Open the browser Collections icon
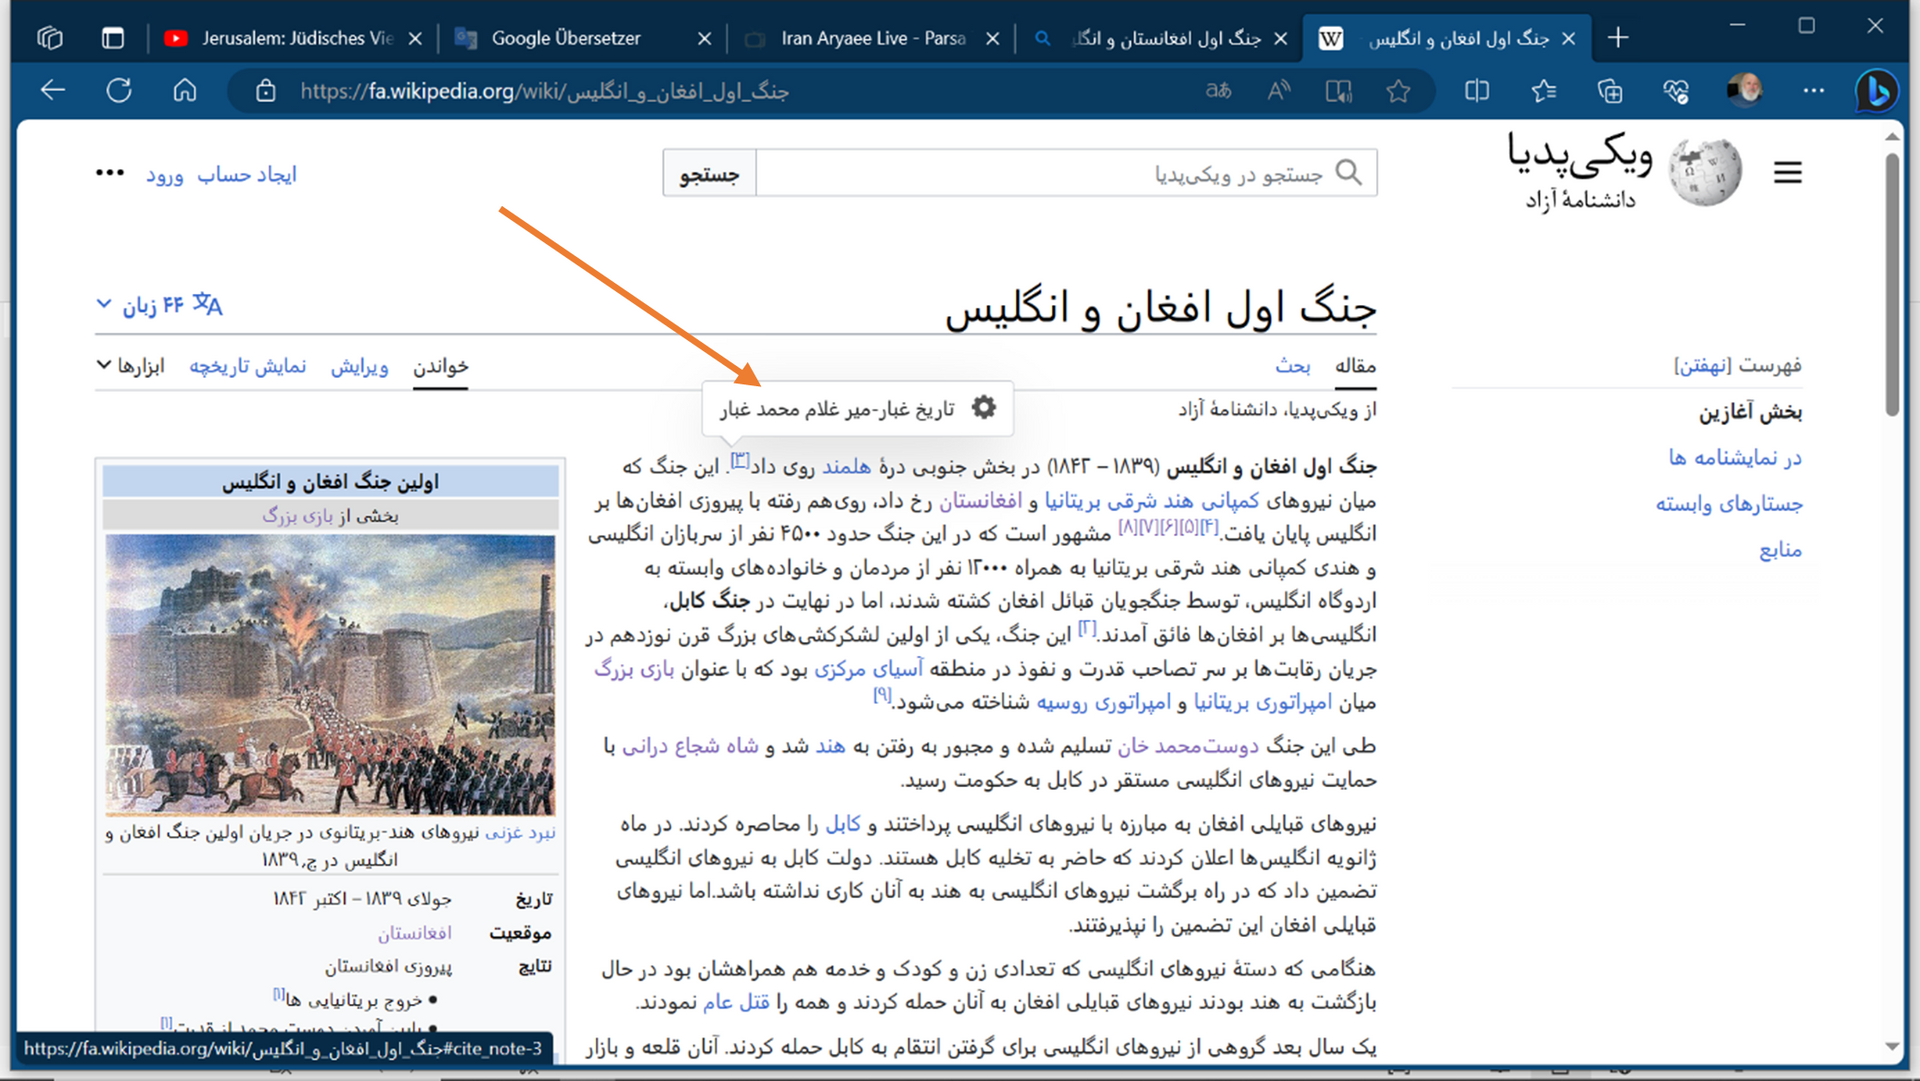Viewport: 1920px width, 1081px height. [1610, 91]
